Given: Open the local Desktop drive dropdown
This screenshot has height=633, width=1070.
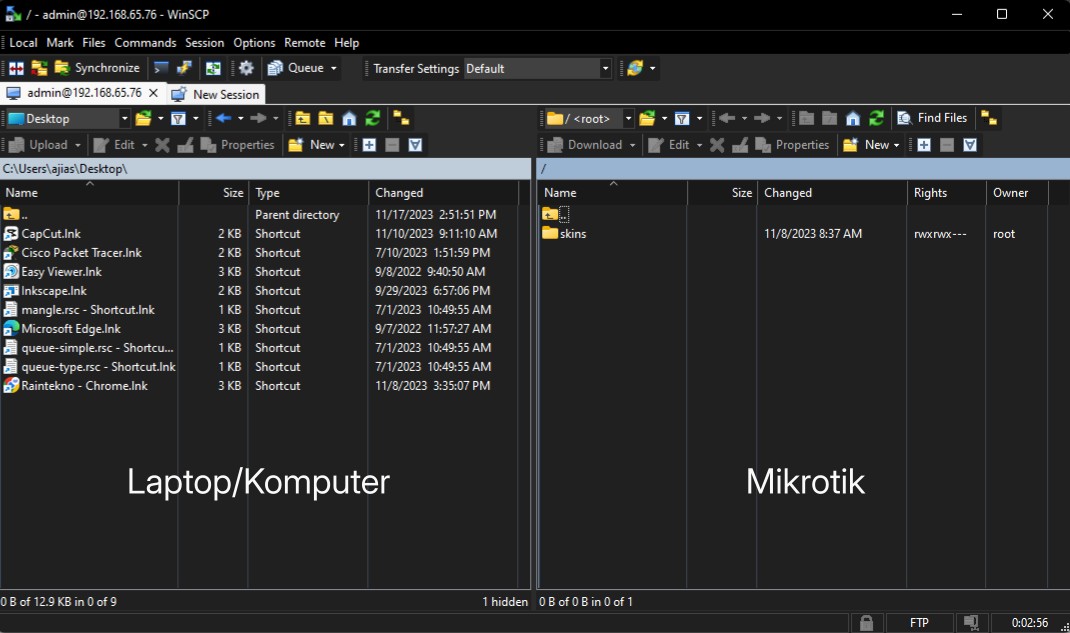Looking at the screenshot, I should (x=124, y=118).
